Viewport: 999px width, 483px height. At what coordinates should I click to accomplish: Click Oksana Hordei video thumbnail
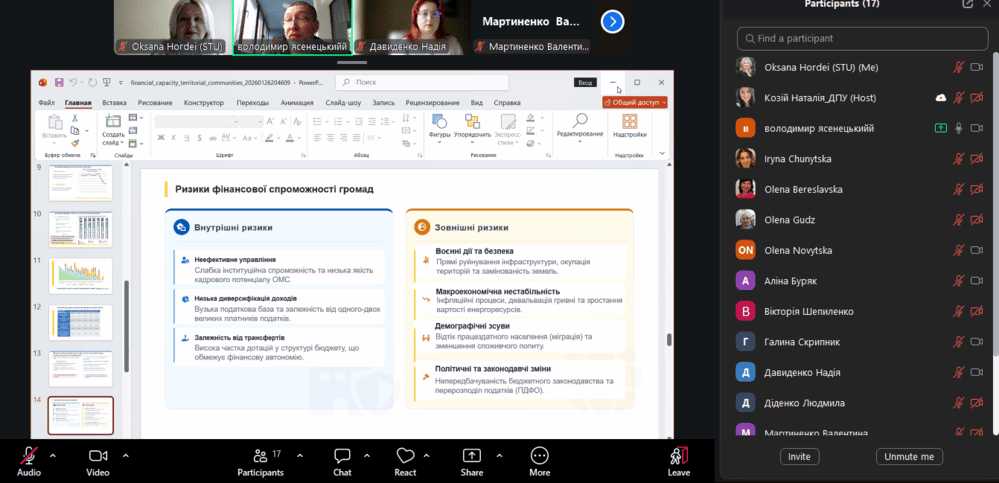[x=172, y=27]
